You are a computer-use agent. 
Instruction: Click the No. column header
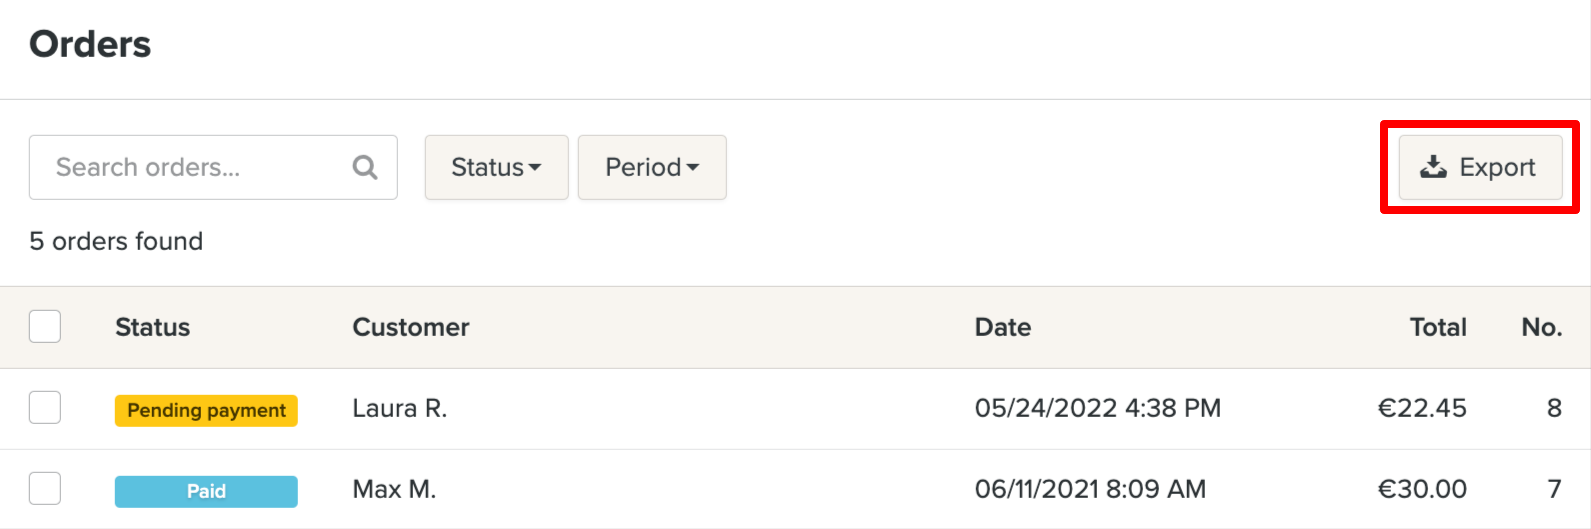click(x=1541, y=327)
